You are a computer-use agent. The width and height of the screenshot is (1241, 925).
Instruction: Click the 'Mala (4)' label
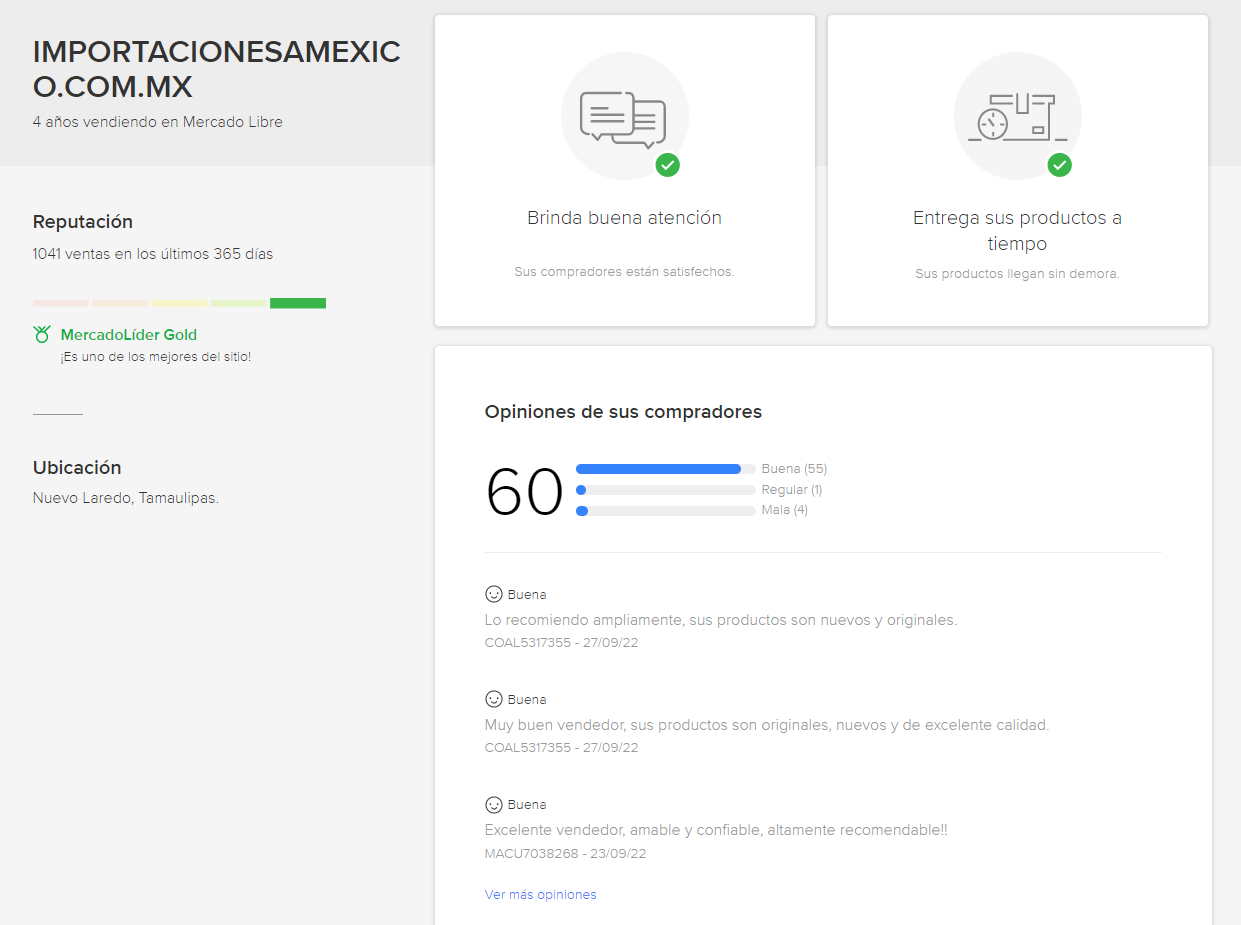click(785, 510)
